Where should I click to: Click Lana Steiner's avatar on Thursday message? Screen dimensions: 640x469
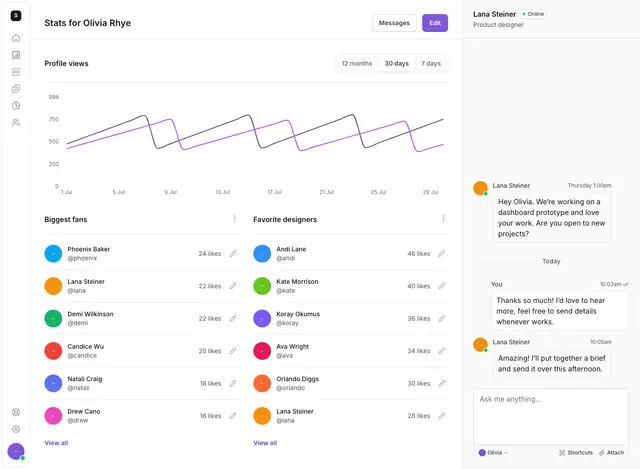pos(480,188)
